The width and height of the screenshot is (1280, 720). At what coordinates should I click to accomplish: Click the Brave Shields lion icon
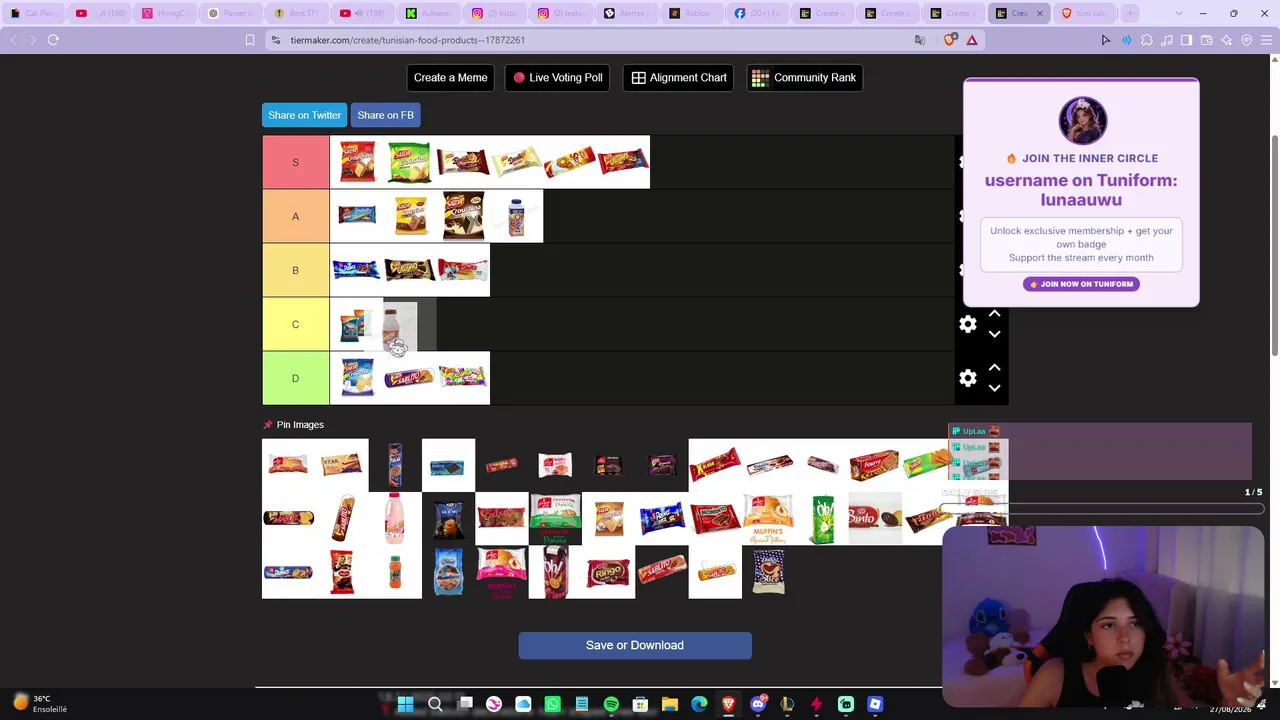(949, 40)
